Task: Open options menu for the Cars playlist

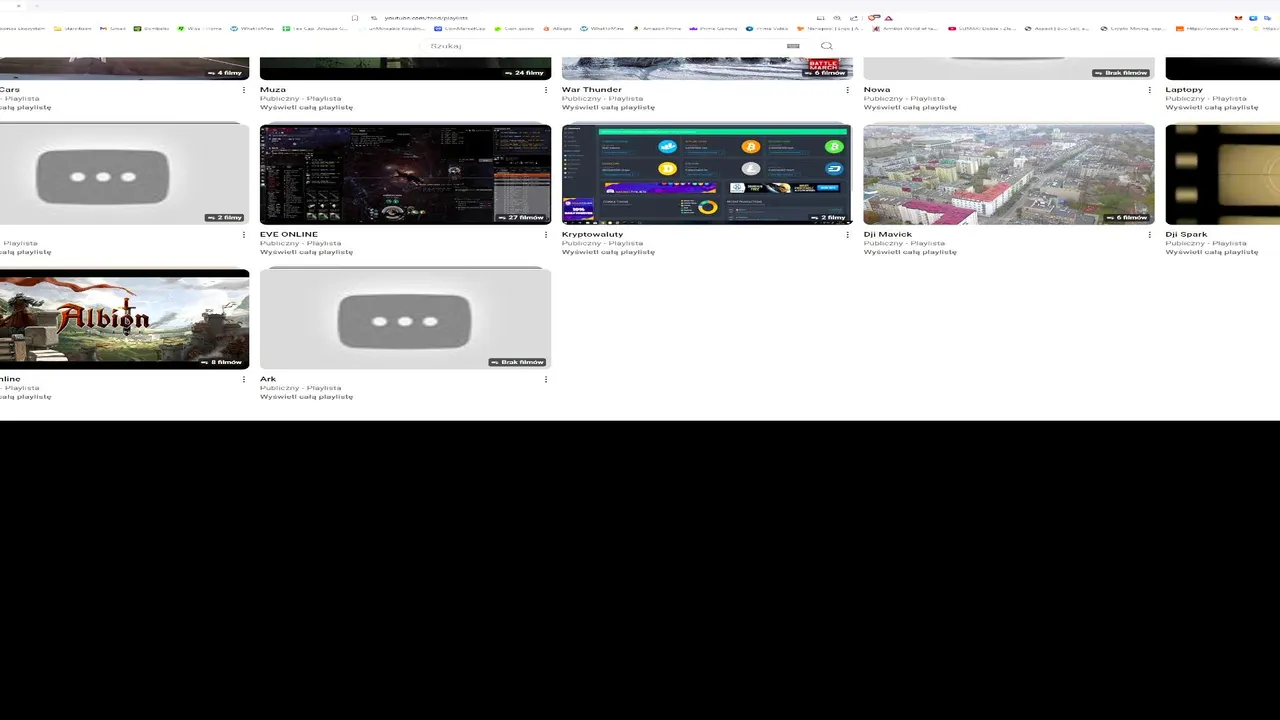Action: pos(244,90)
